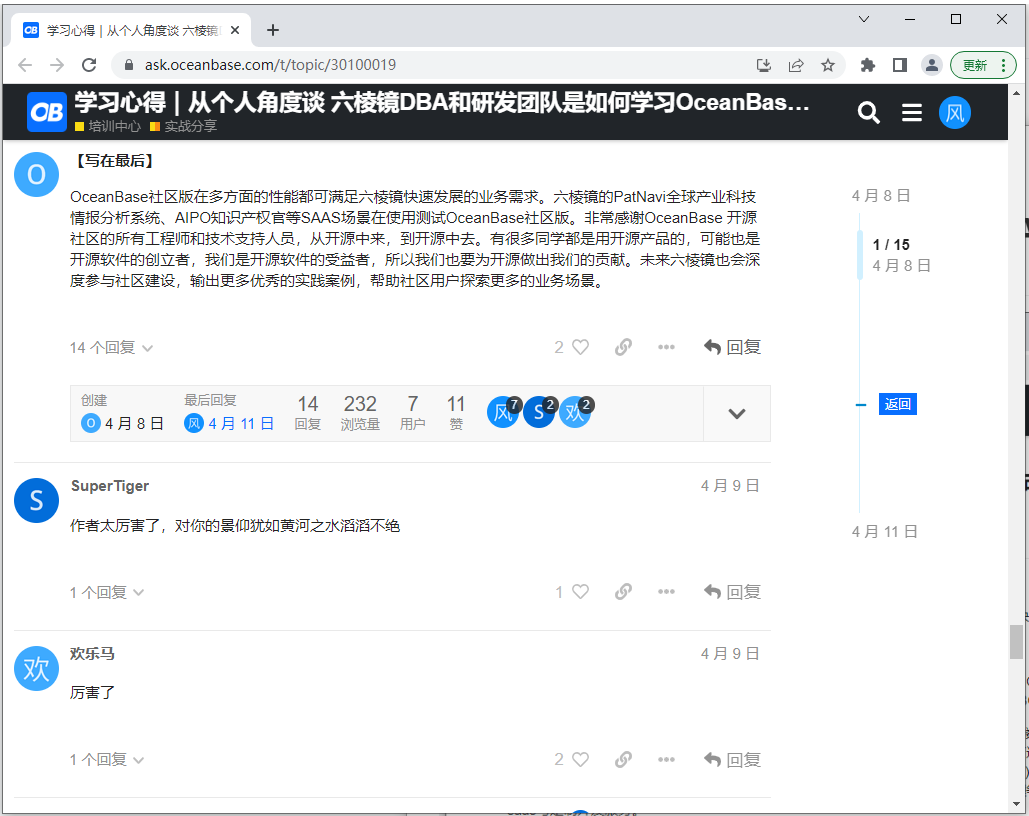Open the 实战分享 category link
Image resolution: width=1029 pixels, height=816 pixels.
coord(184,126)
